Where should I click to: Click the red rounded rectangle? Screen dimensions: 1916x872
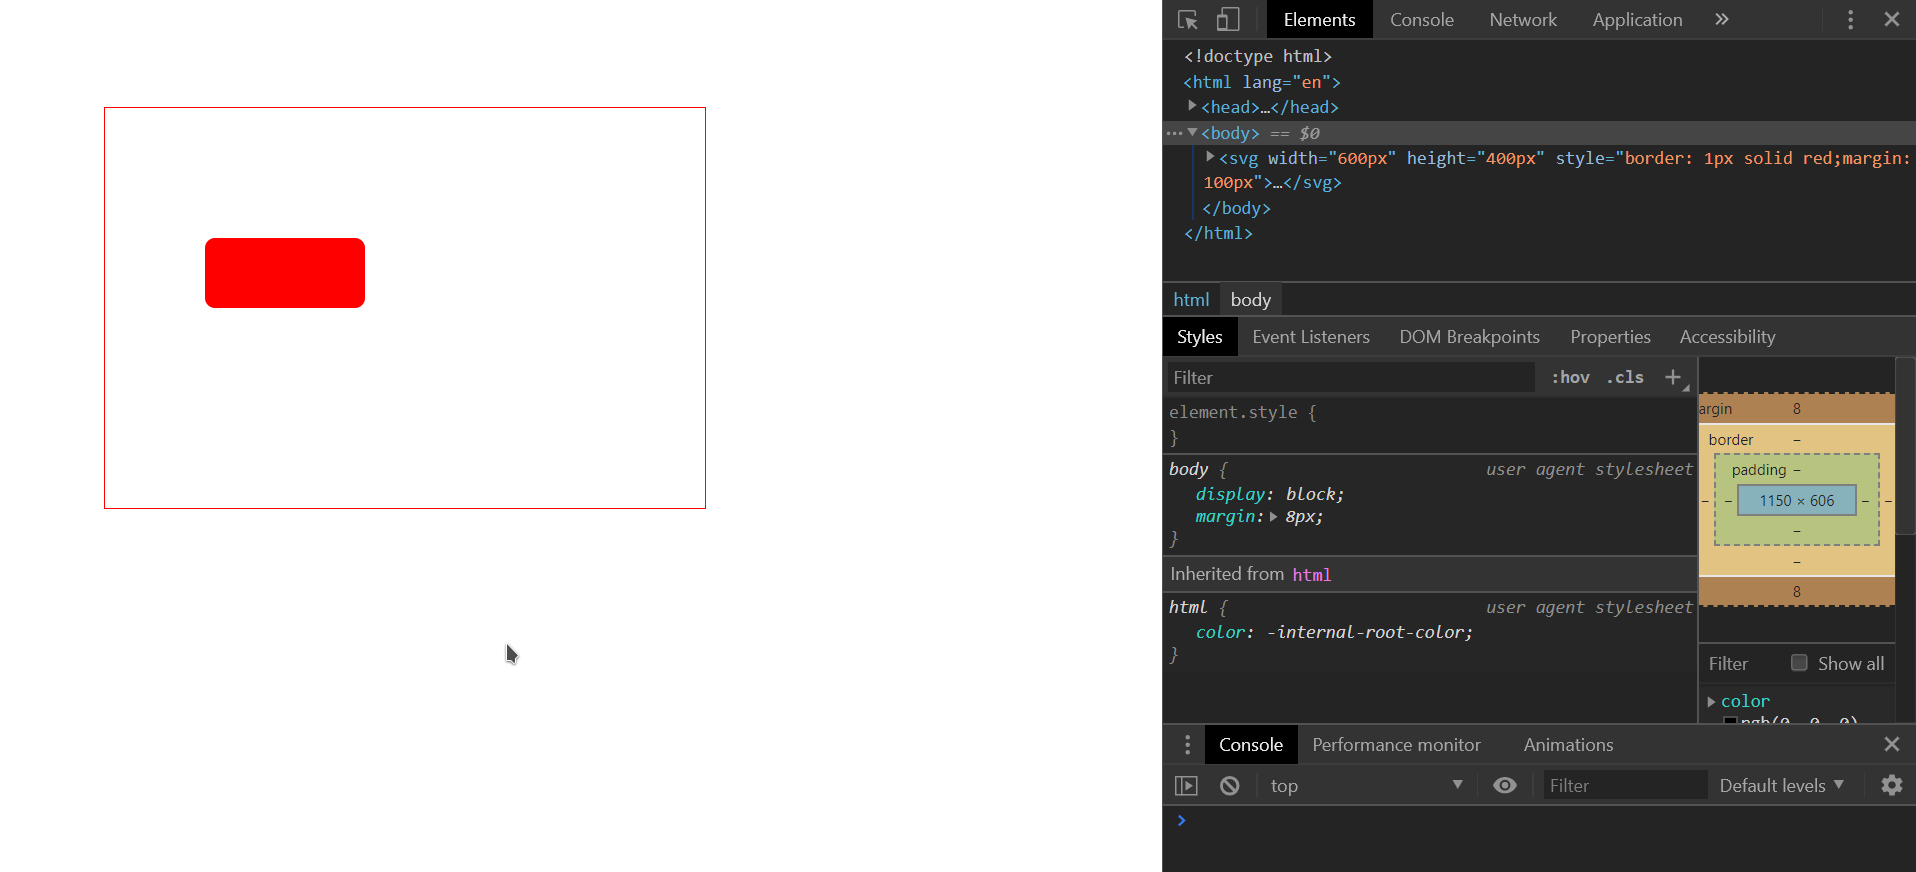click(285, 273)
